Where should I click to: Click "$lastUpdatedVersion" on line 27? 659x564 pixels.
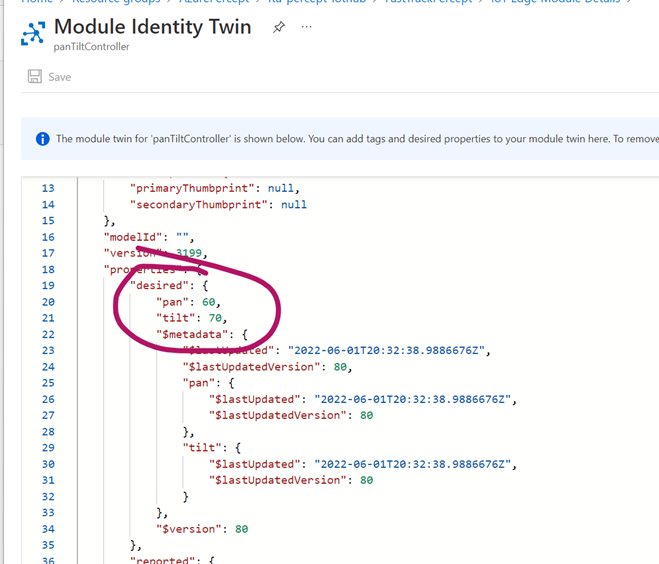click(278, 416)
